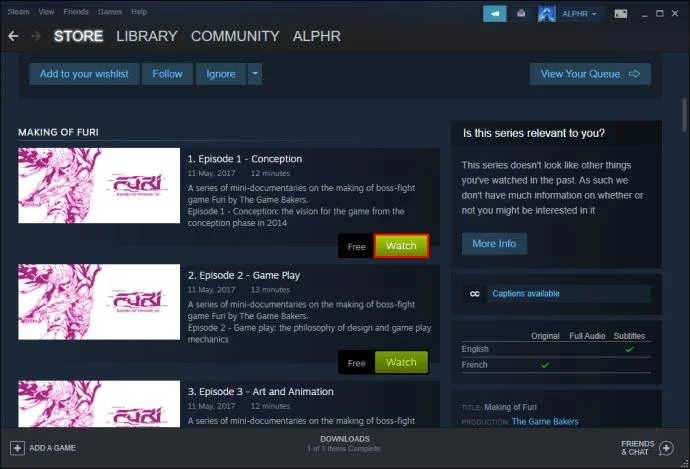
Task: Open Episode 1 - Conception title
Action: pos(245,159)
